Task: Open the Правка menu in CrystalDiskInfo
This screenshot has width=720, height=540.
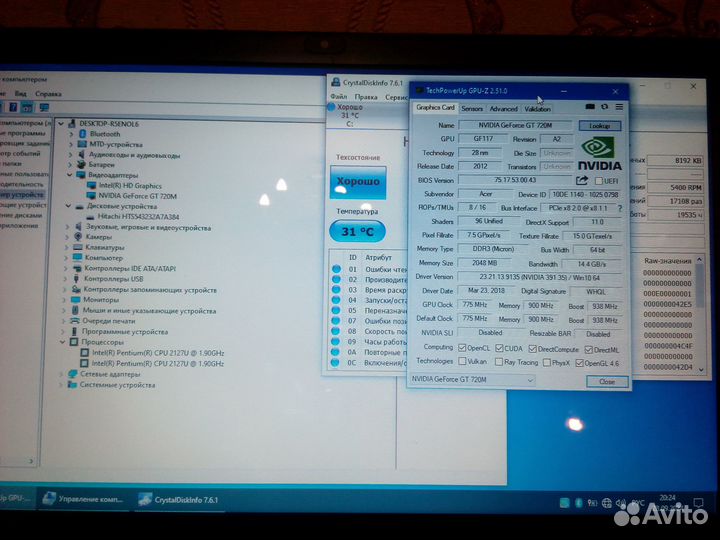Action: 366,97
